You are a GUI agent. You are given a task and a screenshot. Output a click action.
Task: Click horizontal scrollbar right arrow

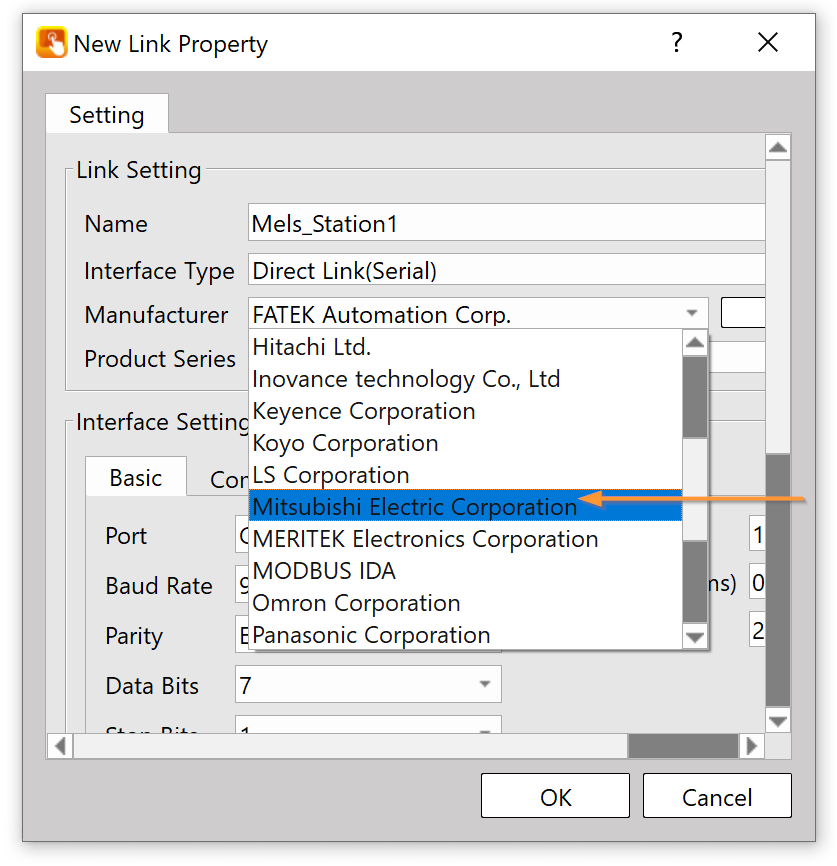(752, 745)
